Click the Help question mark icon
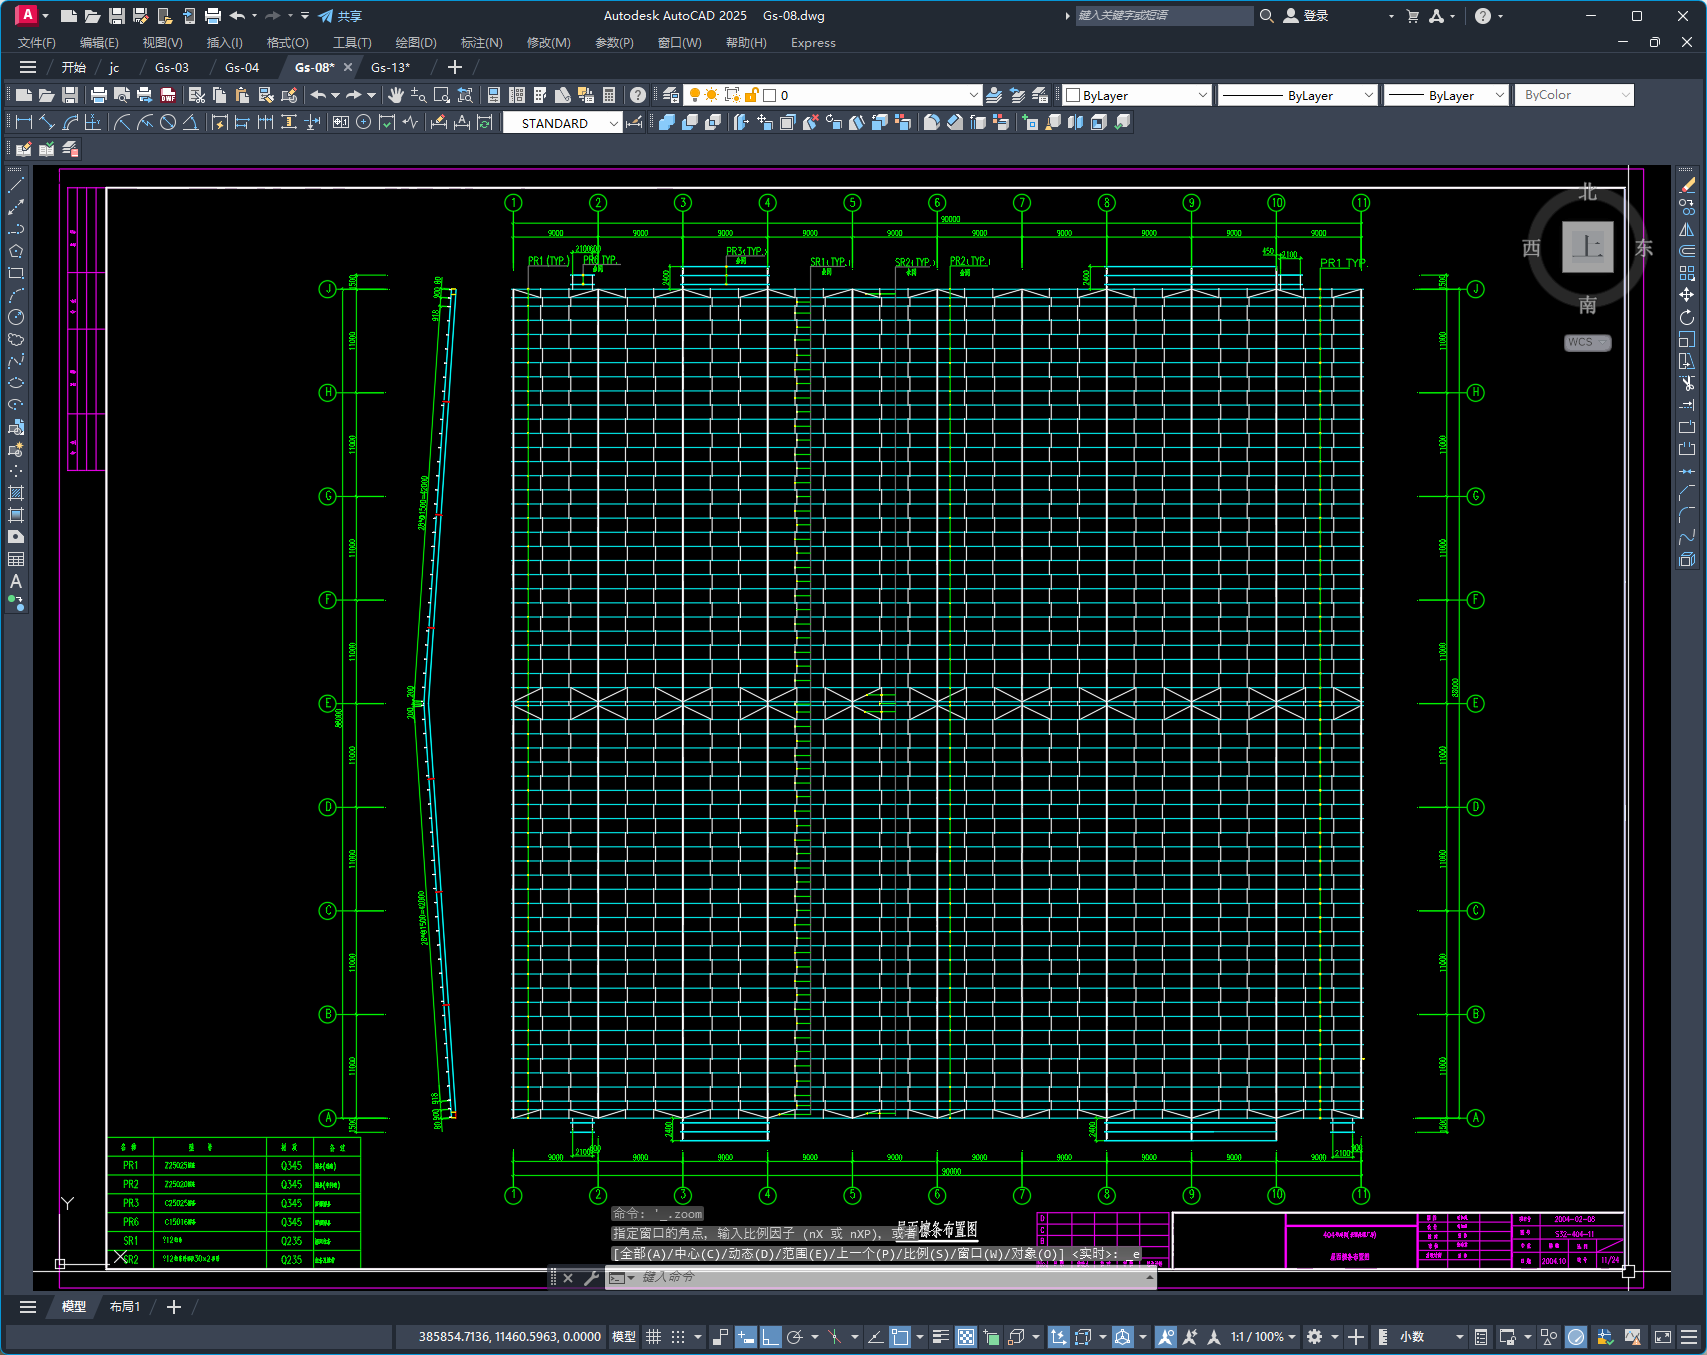 coord(638,95)
